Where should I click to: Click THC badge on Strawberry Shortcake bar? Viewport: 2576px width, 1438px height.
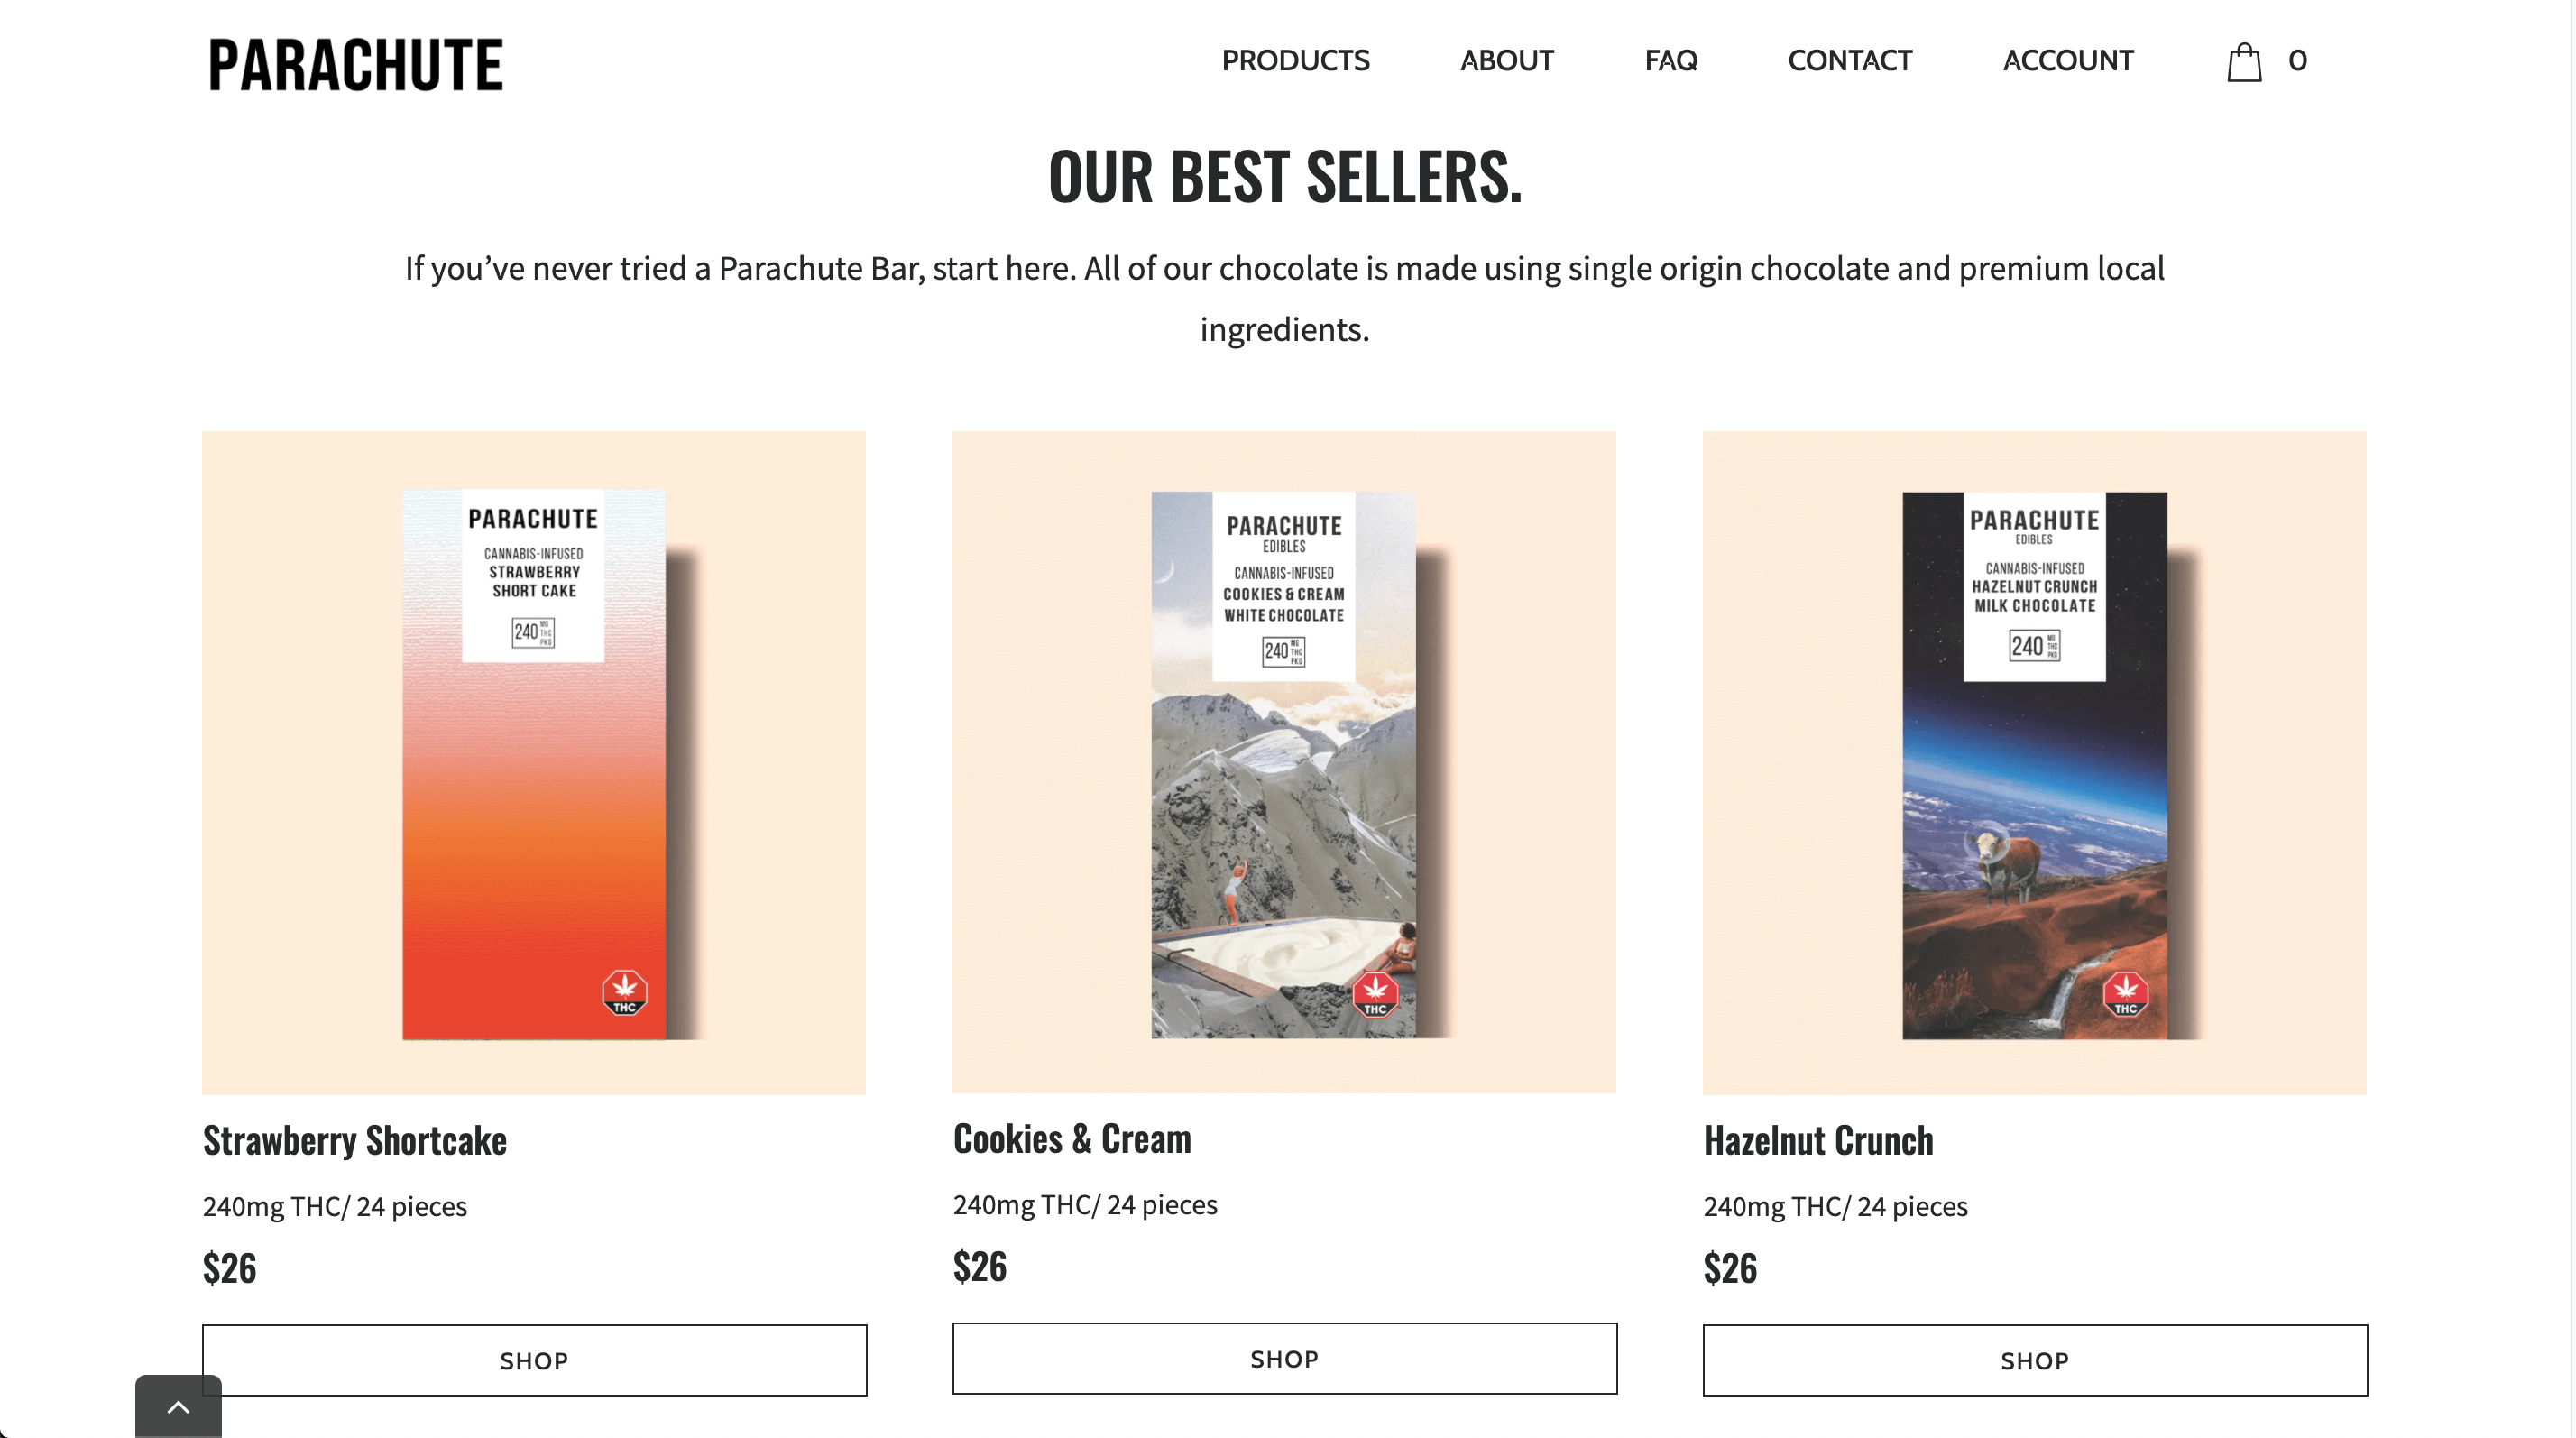(625, 992)
